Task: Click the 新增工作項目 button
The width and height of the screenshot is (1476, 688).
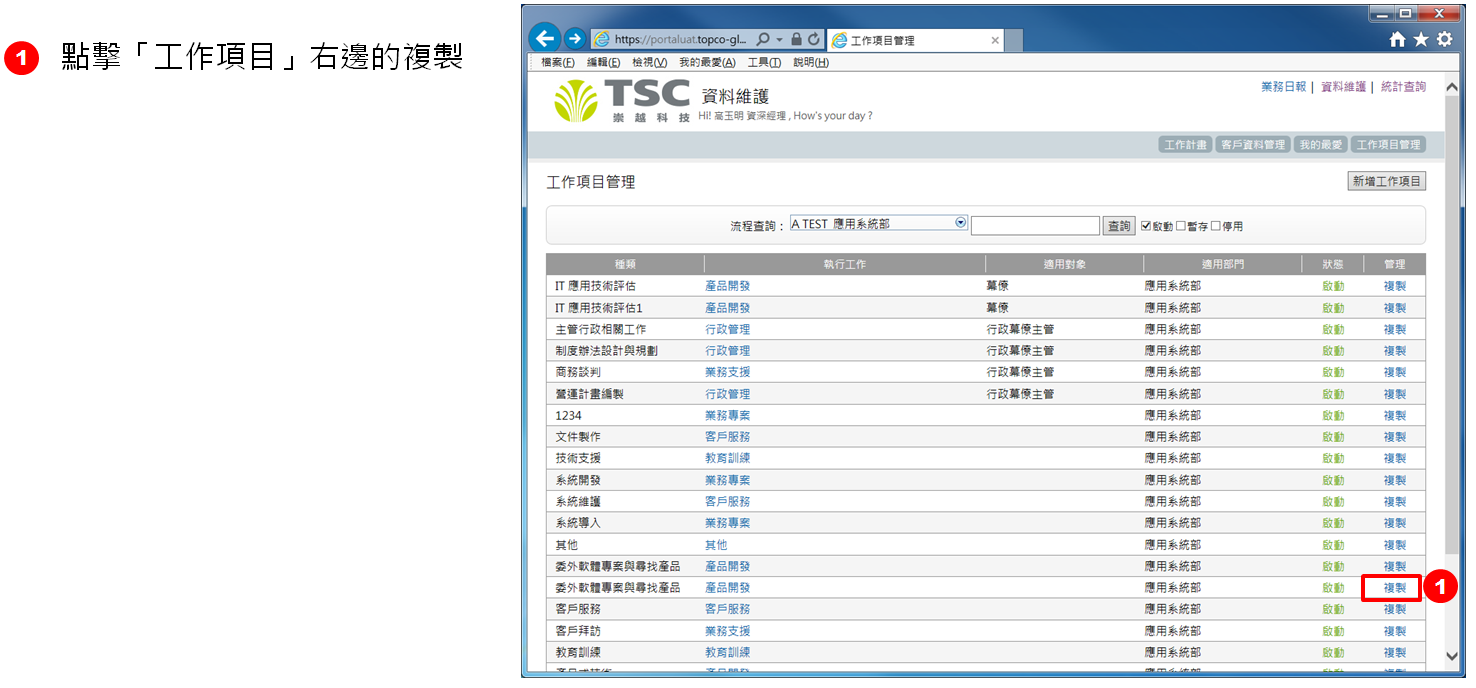Action: [1386, 181]
